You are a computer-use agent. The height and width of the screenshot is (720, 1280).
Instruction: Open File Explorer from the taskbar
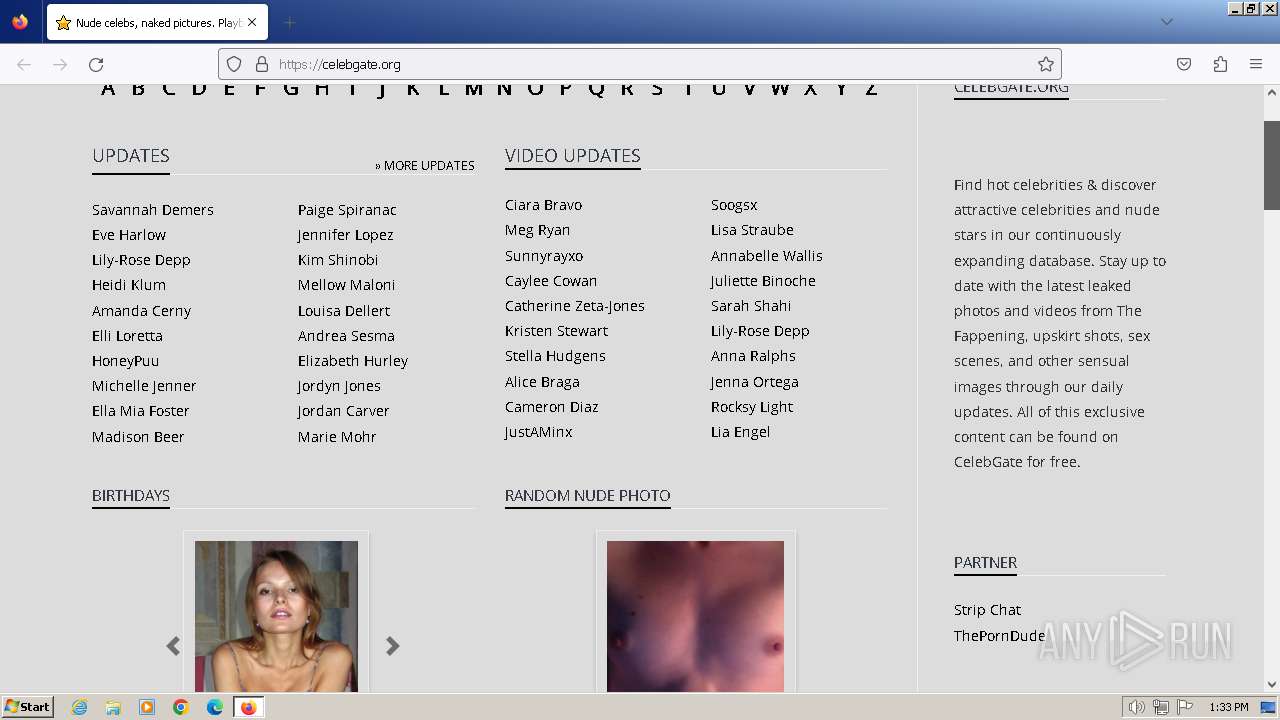pos(113,707)
